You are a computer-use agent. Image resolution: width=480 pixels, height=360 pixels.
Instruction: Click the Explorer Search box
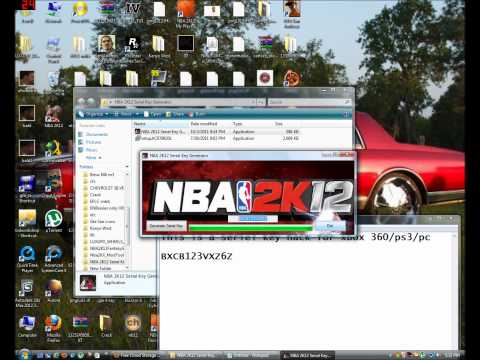point(309,102)
